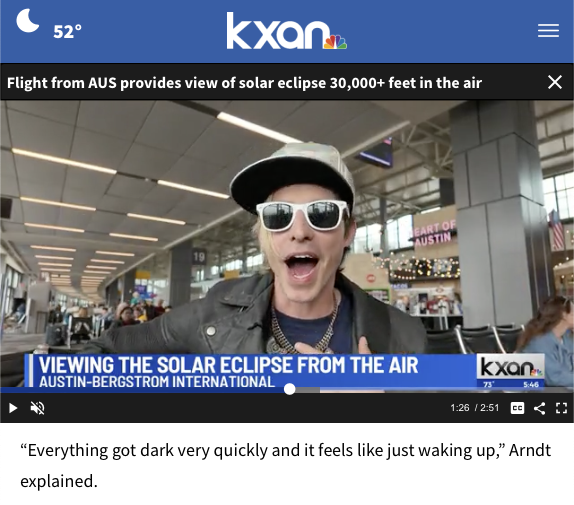This screenshot has height=505, width=574.
Task: Open weather via moon icon
Action: (x=27, y=21)
